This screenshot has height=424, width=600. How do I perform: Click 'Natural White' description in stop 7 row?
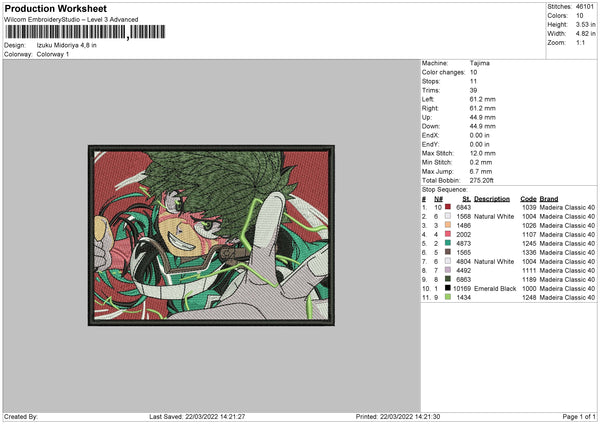[x=494, y=261]
